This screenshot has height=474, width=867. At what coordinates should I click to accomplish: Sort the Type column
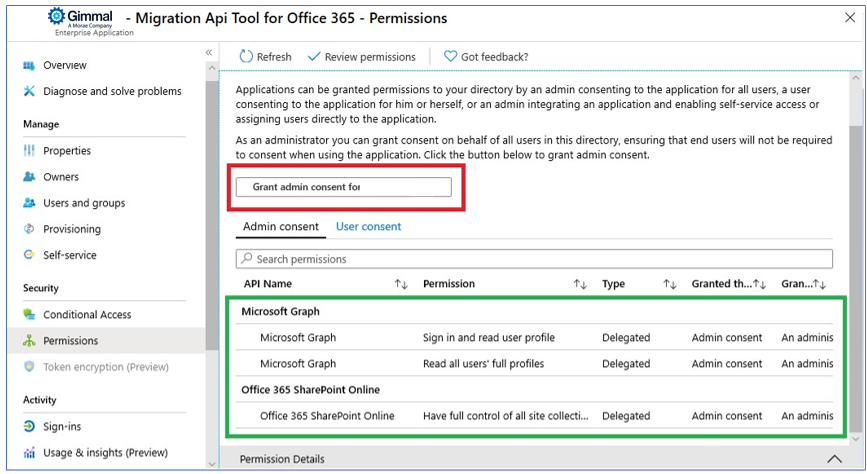pos(670,284)
